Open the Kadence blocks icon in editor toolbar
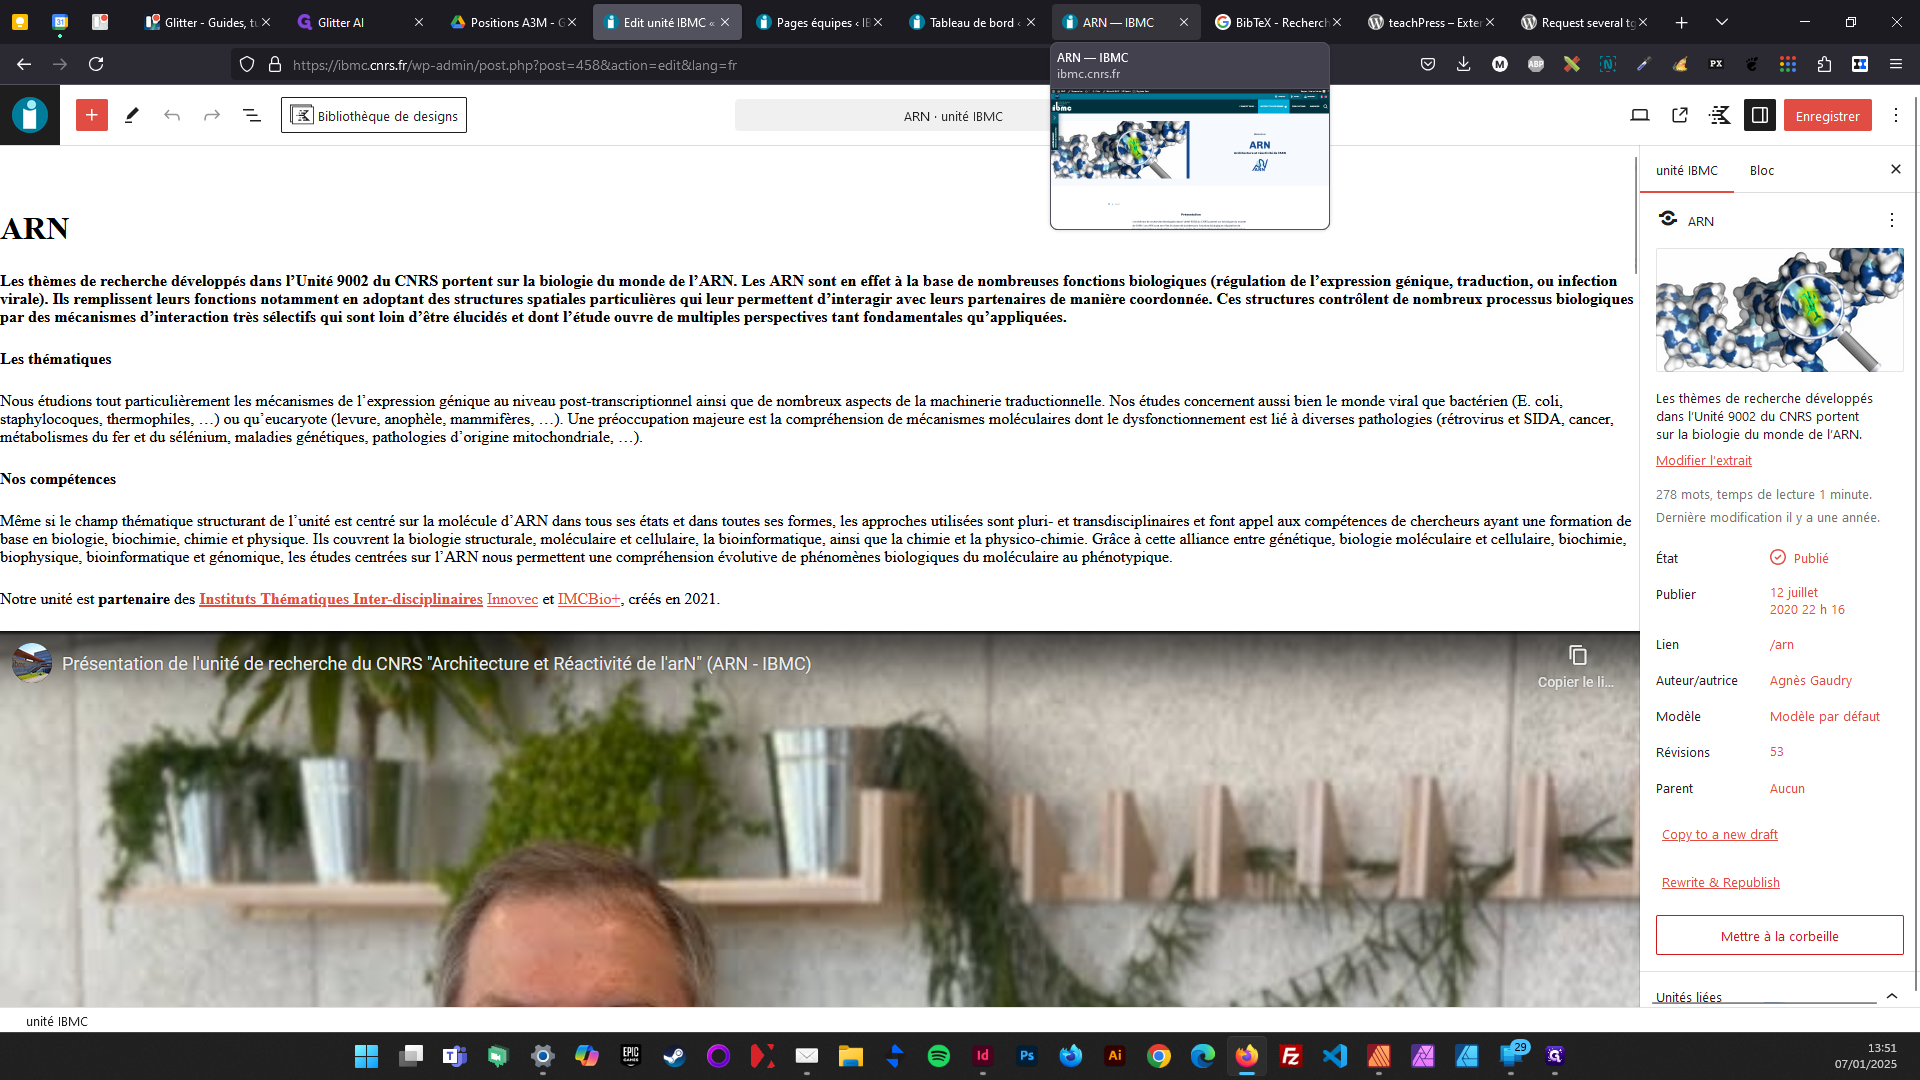 1720,116
